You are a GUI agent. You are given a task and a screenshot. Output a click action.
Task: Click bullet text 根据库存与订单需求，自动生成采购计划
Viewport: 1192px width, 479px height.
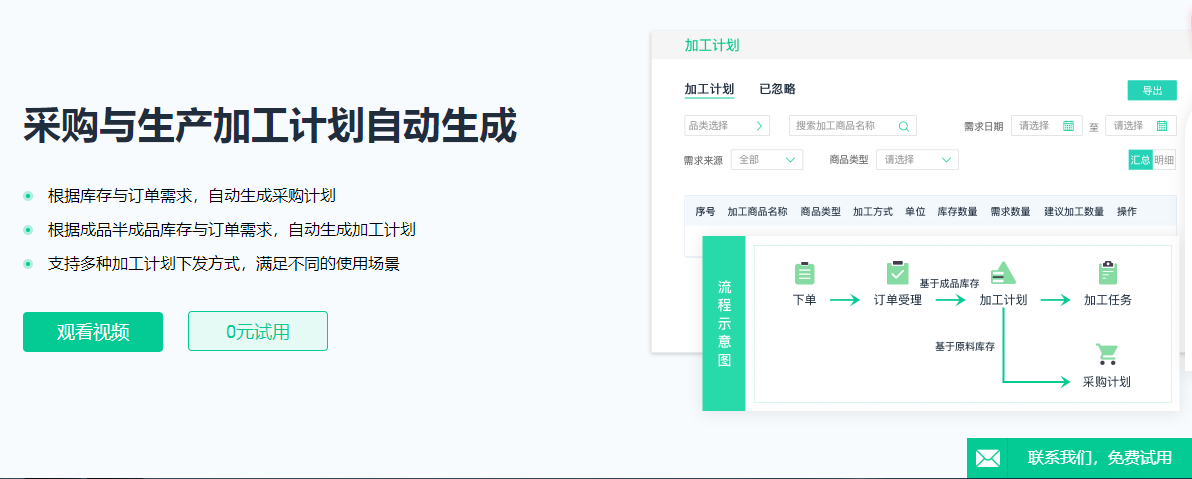(192, 195)
